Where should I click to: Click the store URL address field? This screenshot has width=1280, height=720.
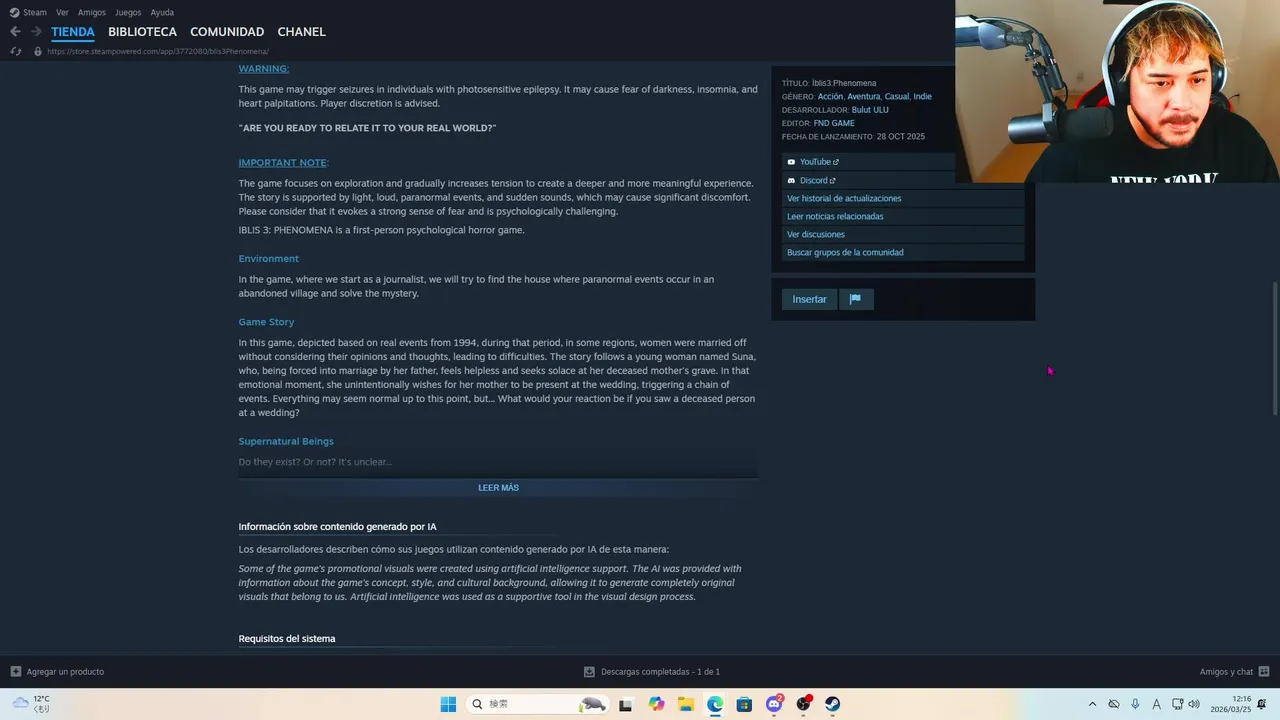pos(158,51)
